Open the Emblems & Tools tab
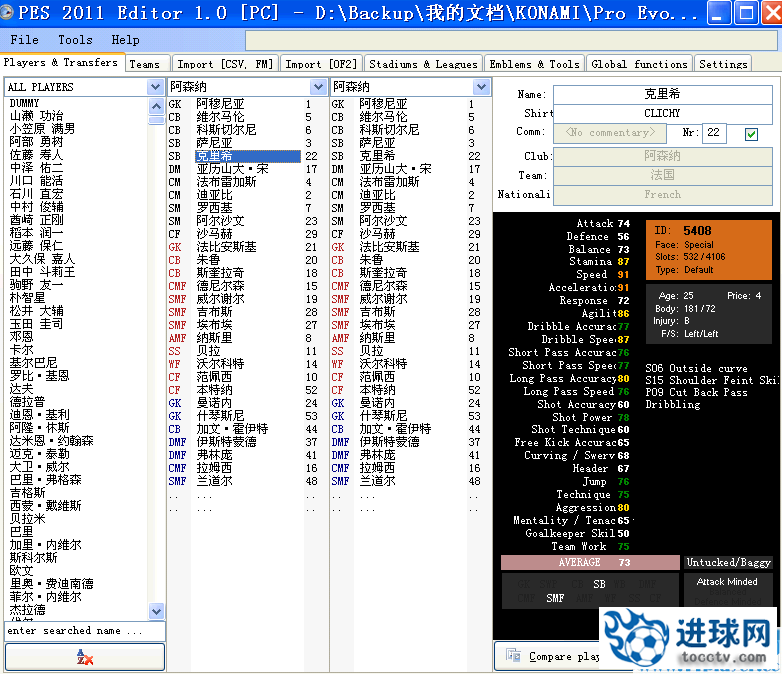Image resolution: width=782 pixels, height=674 pixels. 534,64
